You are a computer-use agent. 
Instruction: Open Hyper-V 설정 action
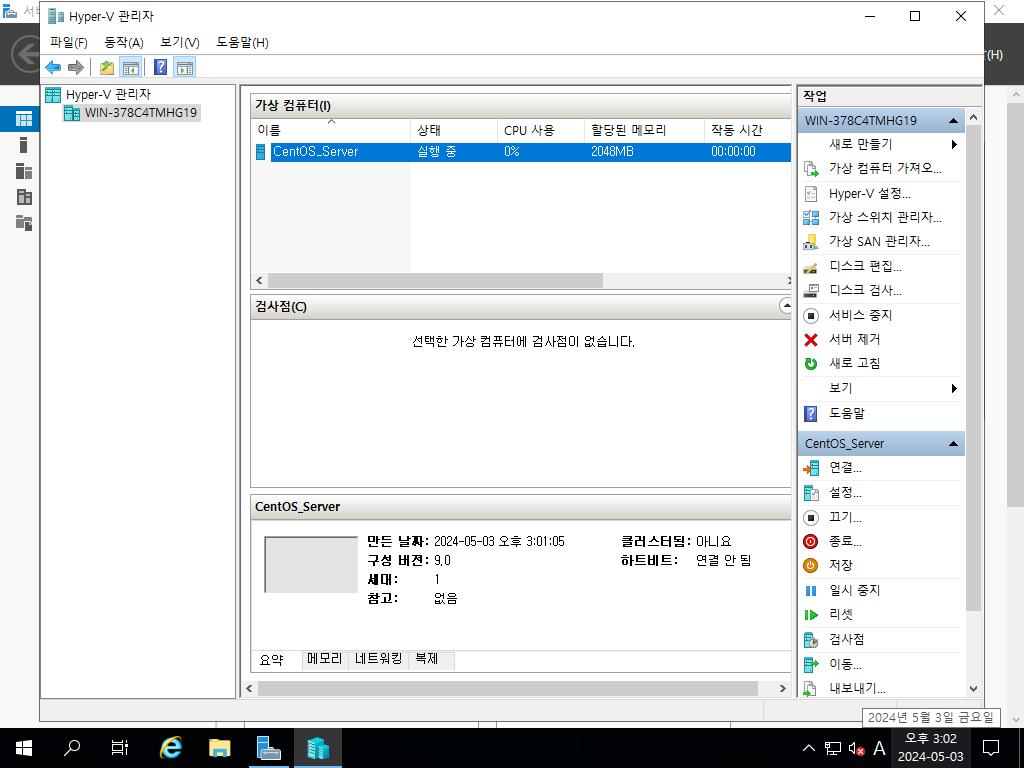869,193
